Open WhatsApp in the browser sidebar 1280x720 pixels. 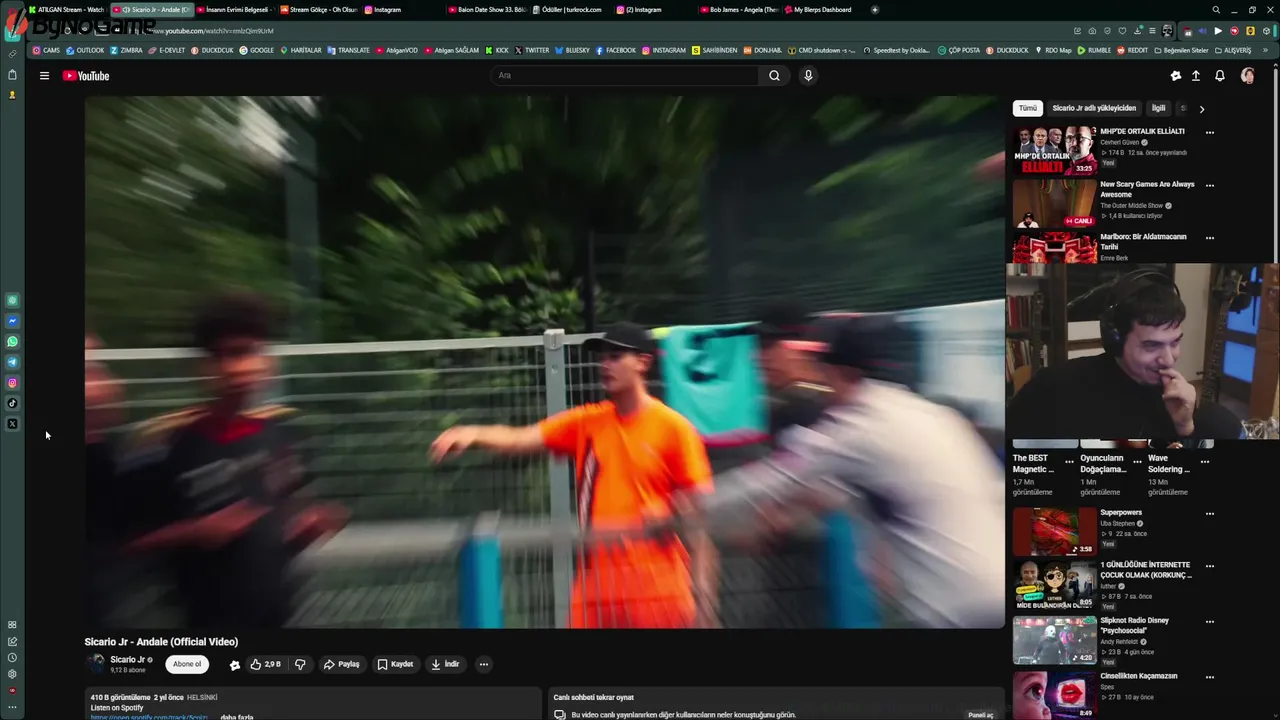[12, 342]
